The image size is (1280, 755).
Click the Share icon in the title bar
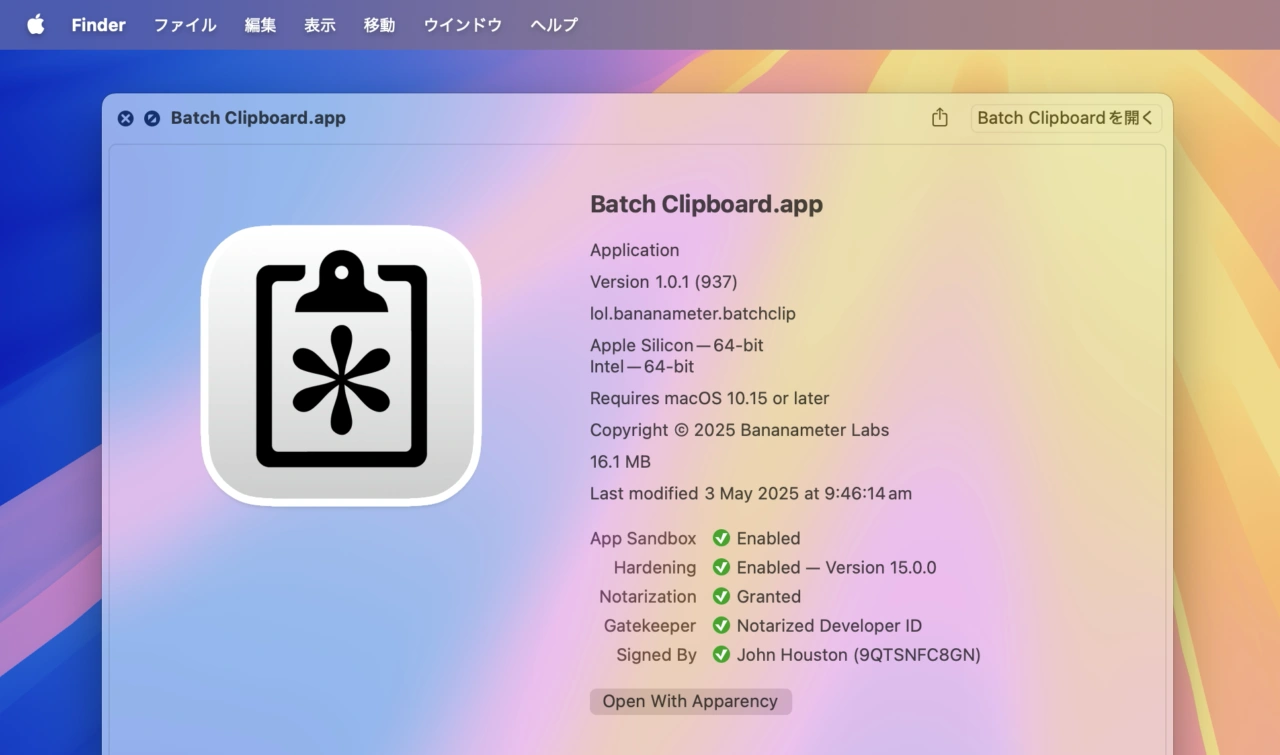[x=939, y=118]
